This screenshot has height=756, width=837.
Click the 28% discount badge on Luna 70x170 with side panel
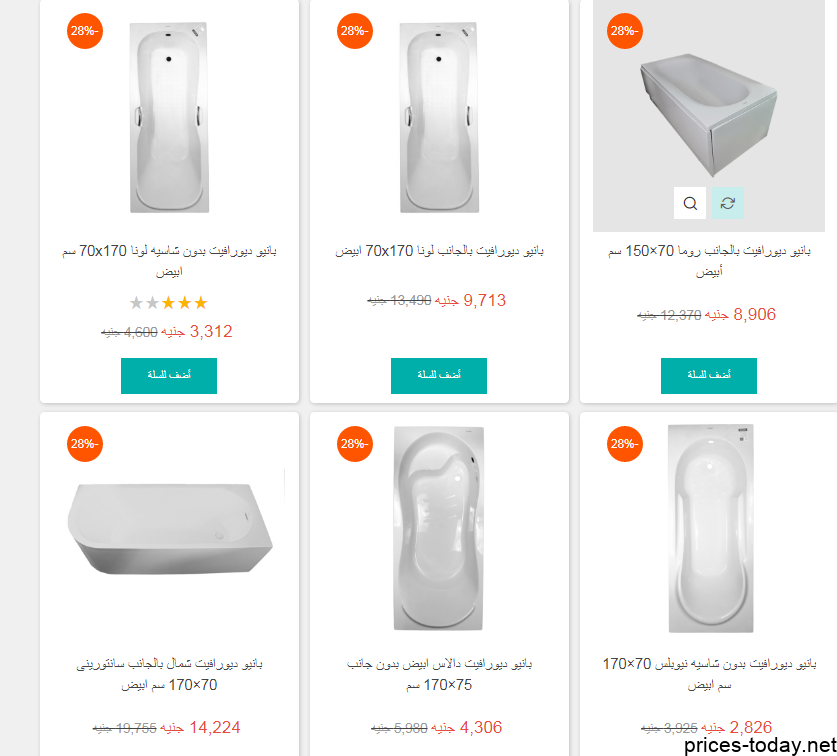pos(355,31)
